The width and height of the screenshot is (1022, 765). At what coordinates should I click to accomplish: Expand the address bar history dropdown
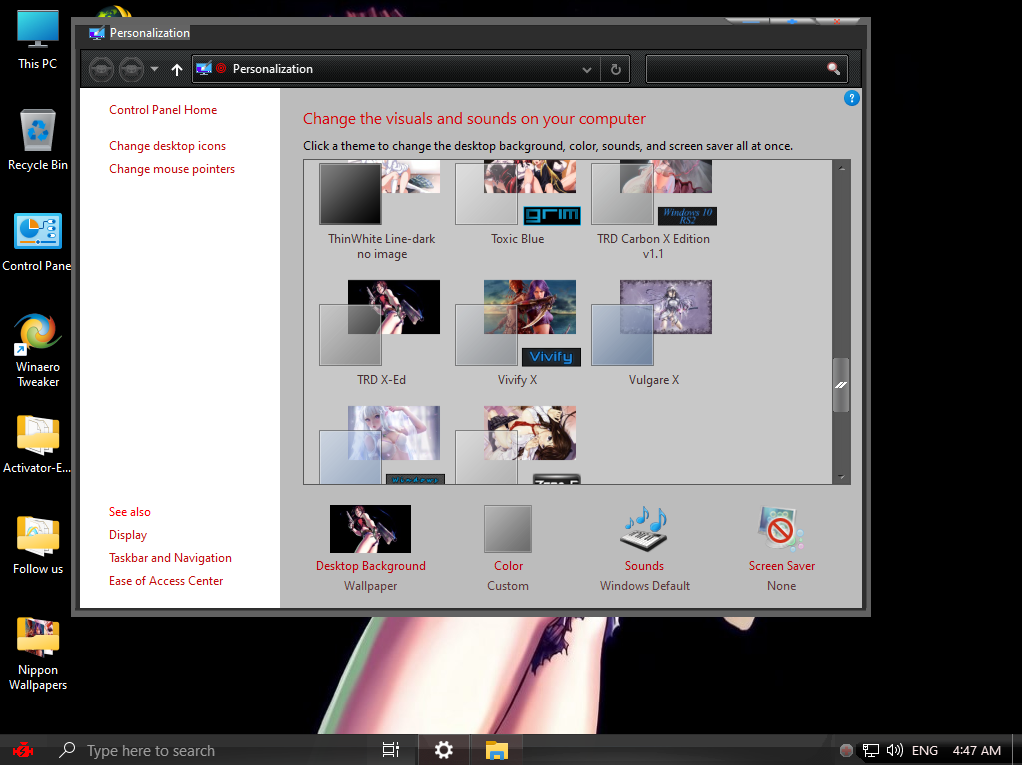(587, 70)
